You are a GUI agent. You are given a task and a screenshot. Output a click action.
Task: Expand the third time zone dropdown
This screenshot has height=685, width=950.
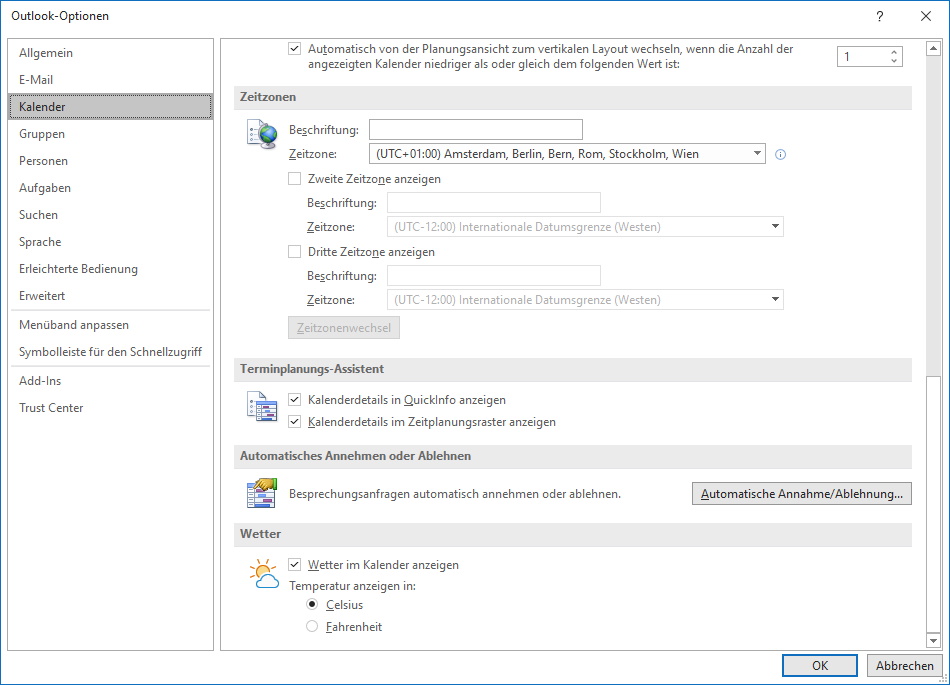[775, 299]
